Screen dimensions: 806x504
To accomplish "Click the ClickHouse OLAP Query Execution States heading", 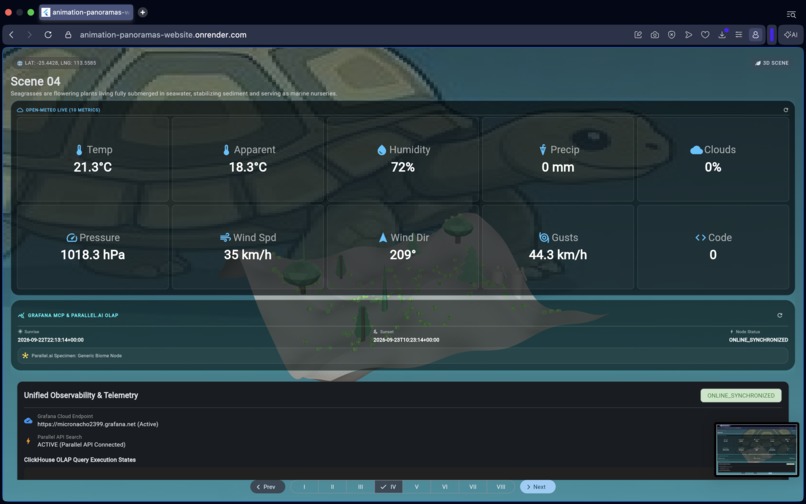I will tap(80, 460).
